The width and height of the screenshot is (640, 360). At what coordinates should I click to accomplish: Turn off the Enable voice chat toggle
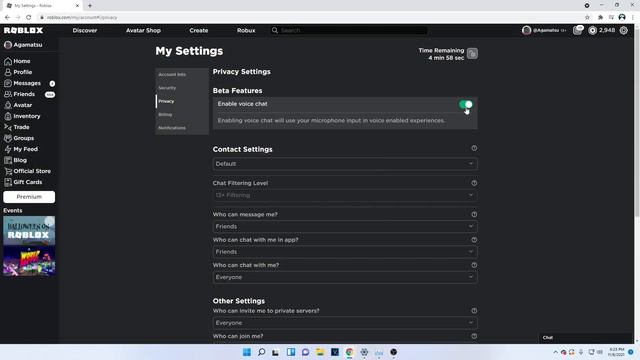[x=466, y=104]
